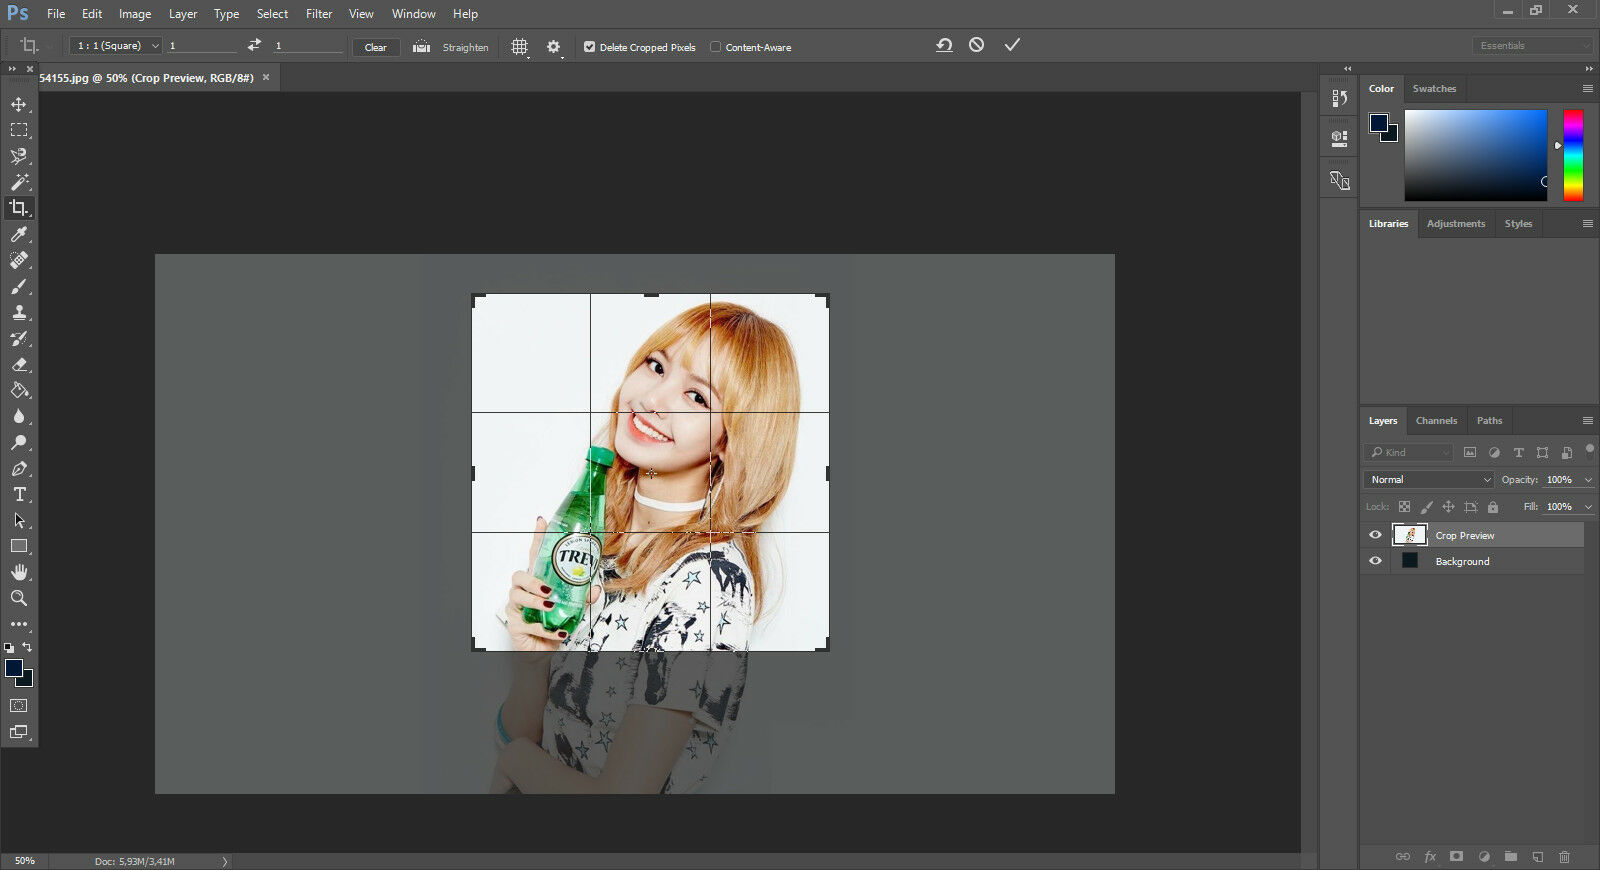Select the History Brush tool
The width and height of the screenshot is (1600, 870).
click(19, 338)
